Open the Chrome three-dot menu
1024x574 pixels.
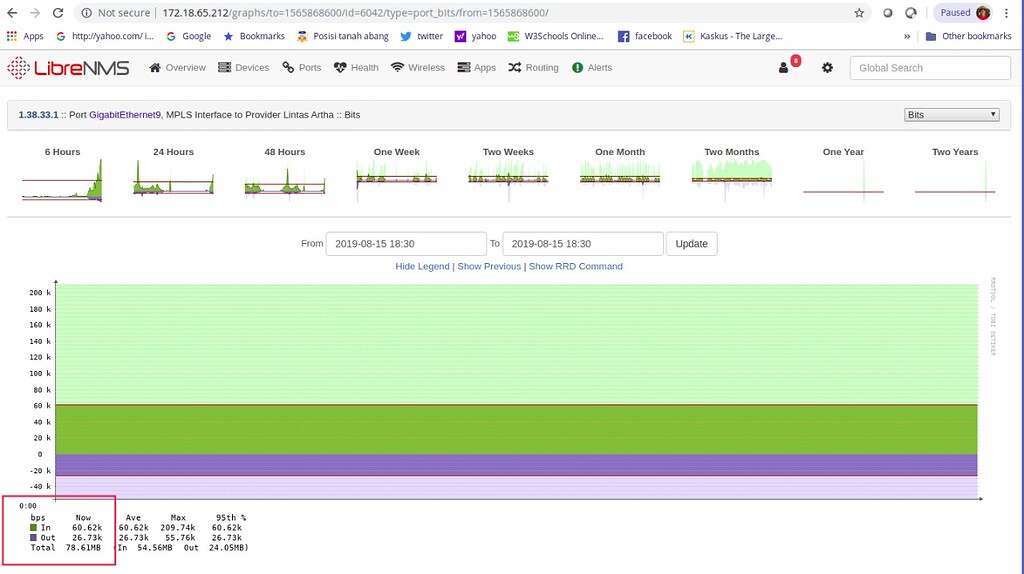(x=1007, y=13)
